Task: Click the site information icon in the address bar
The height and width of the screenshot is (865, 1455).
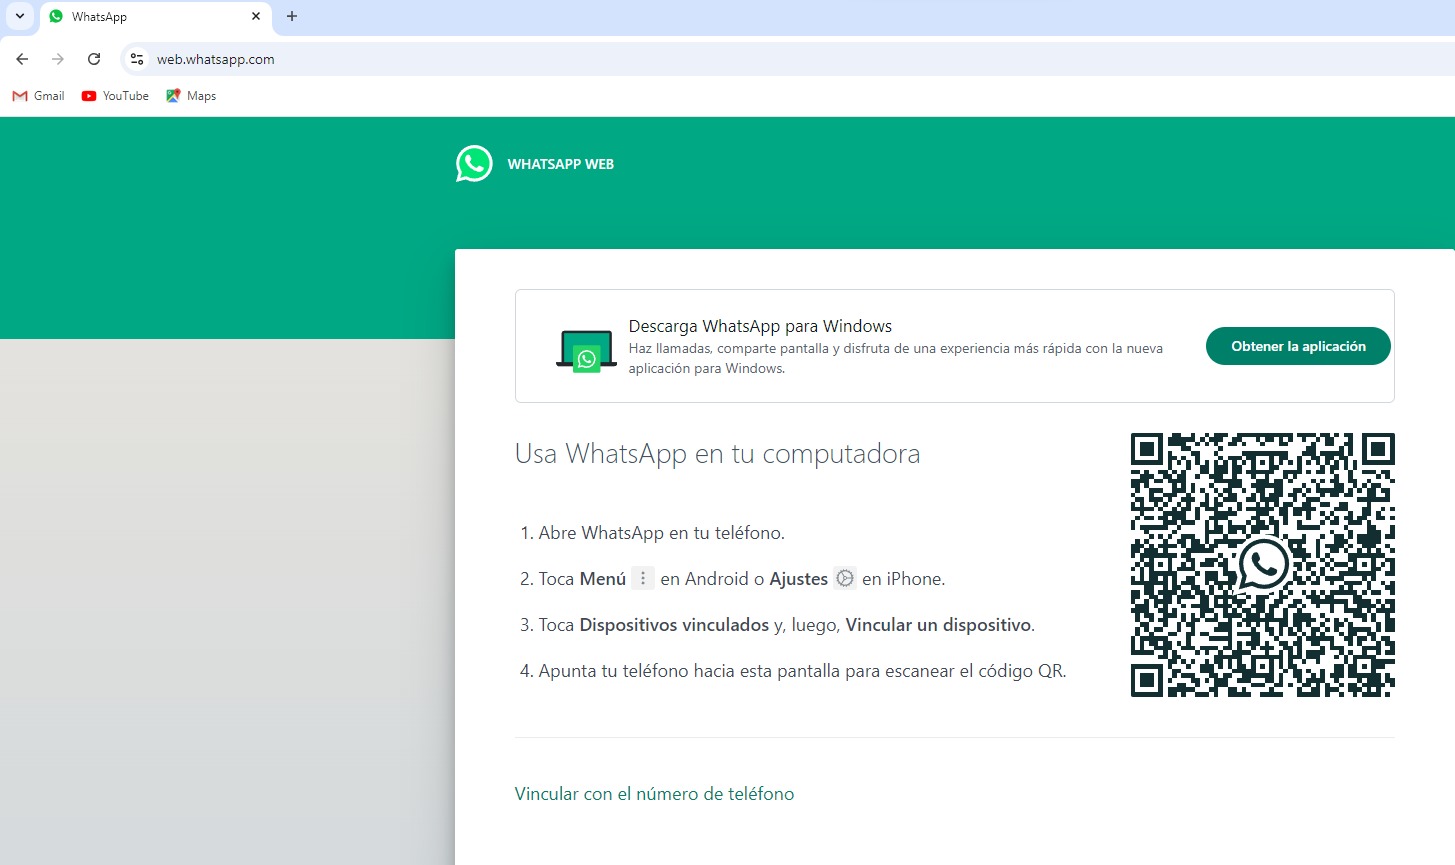Action: 135,59
